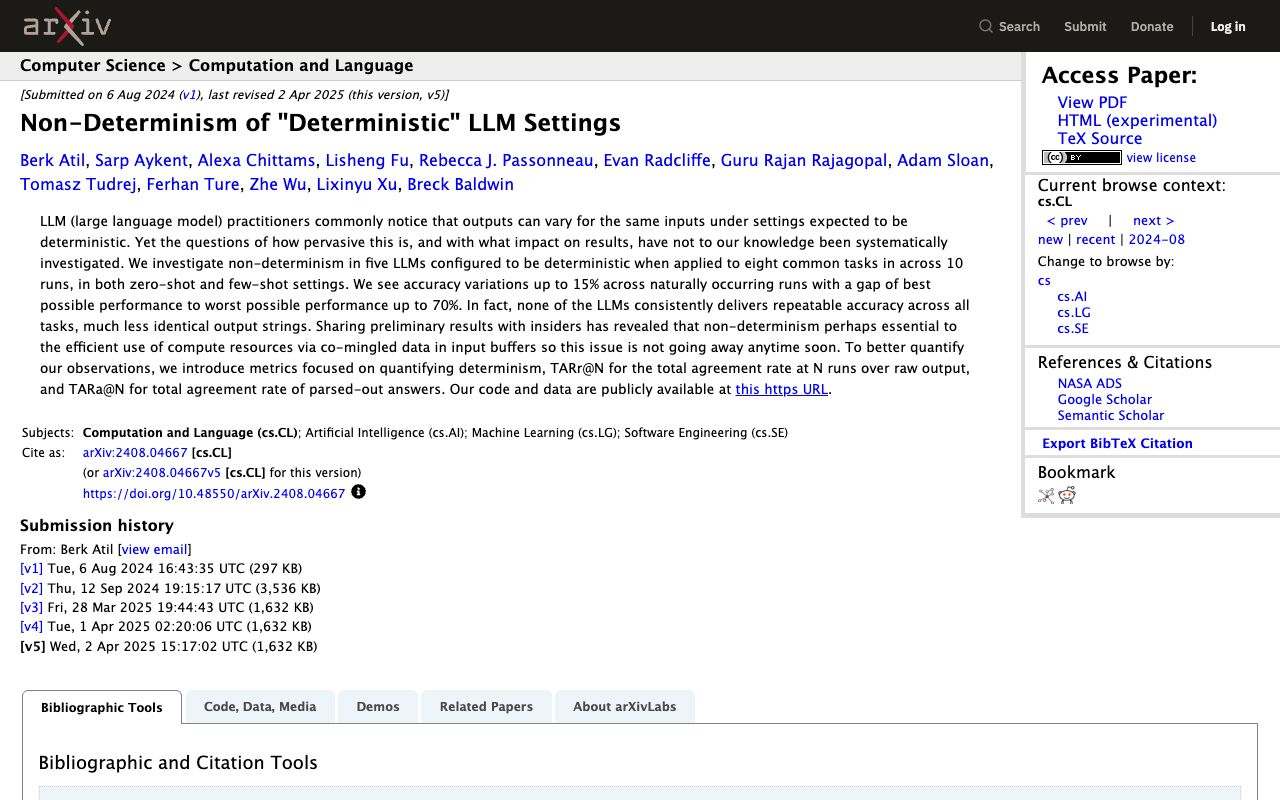This screenshot has width=1280, height=800.
Task: Open the About arXivLabs tab
Action: tap(625, 707)
